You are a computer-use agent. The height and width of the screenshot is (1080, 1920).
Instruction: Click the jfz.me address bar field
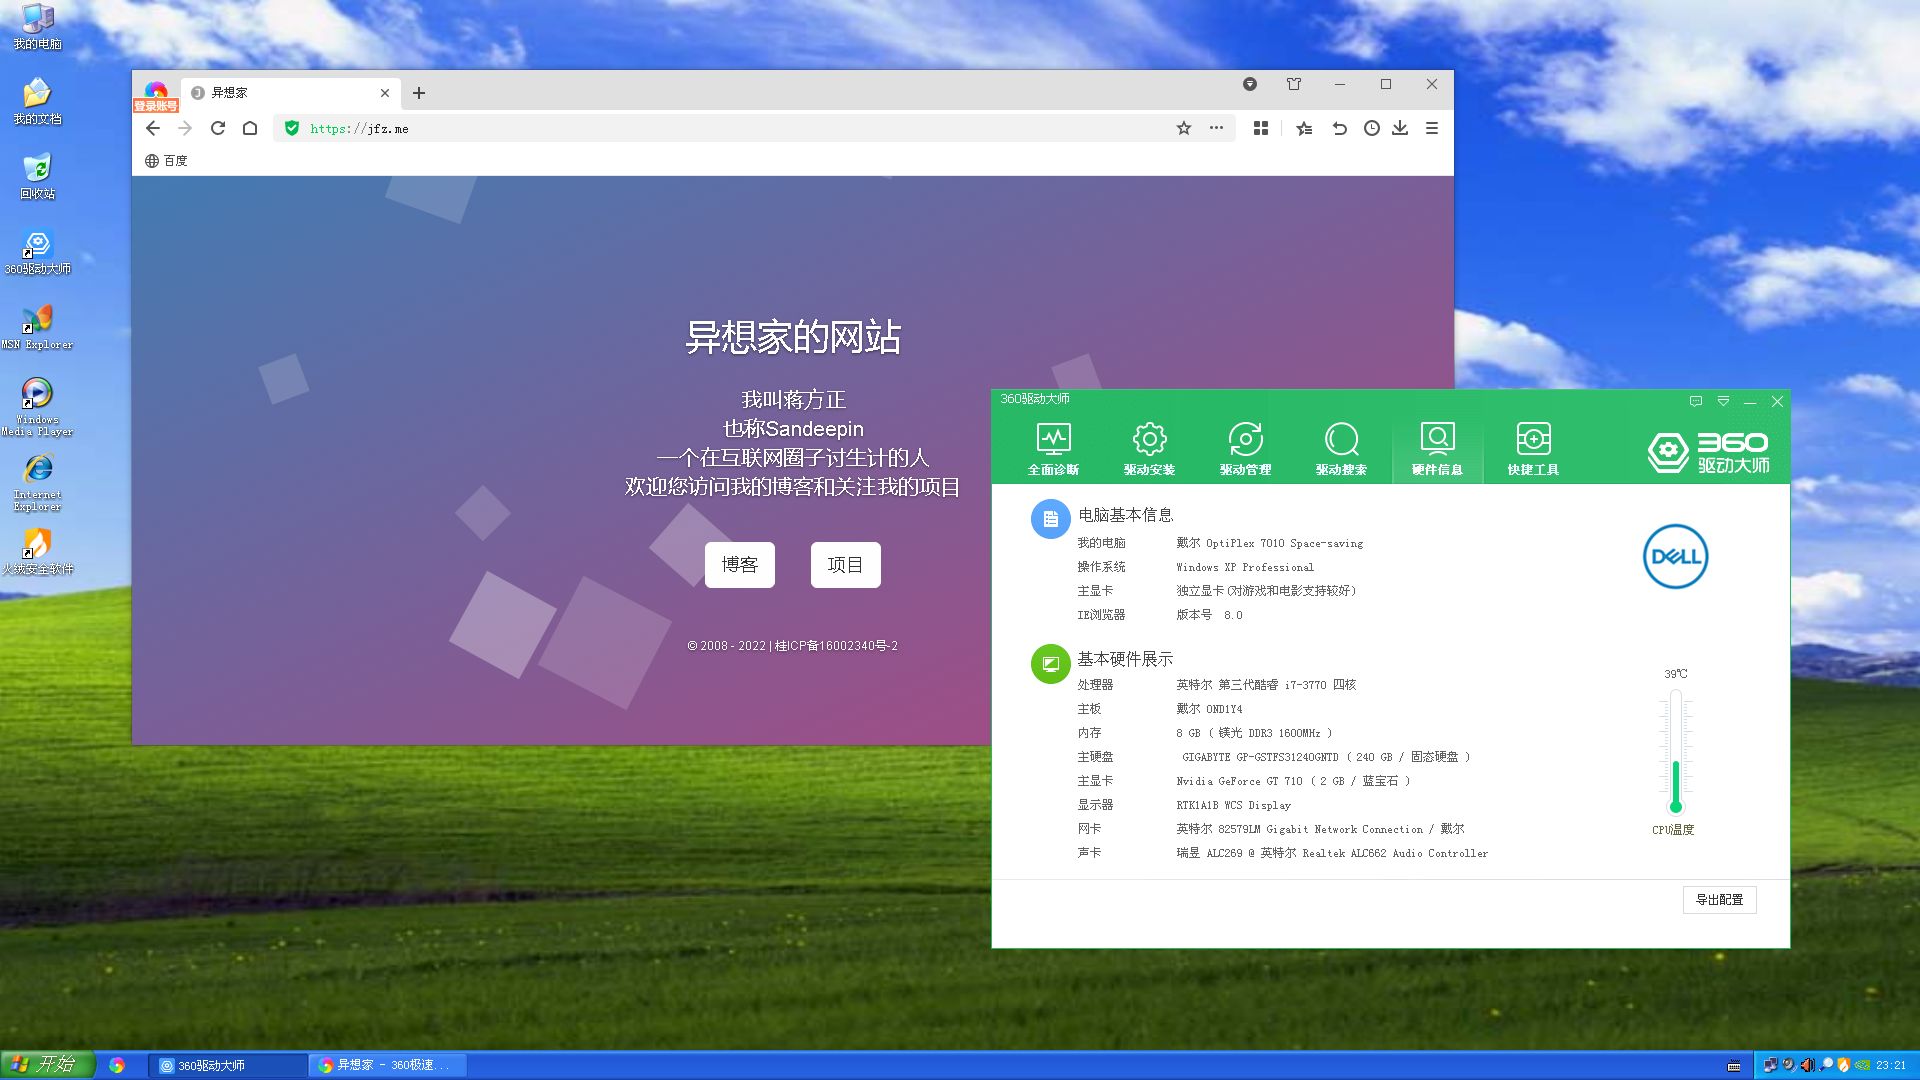click(x=700, y=129)
